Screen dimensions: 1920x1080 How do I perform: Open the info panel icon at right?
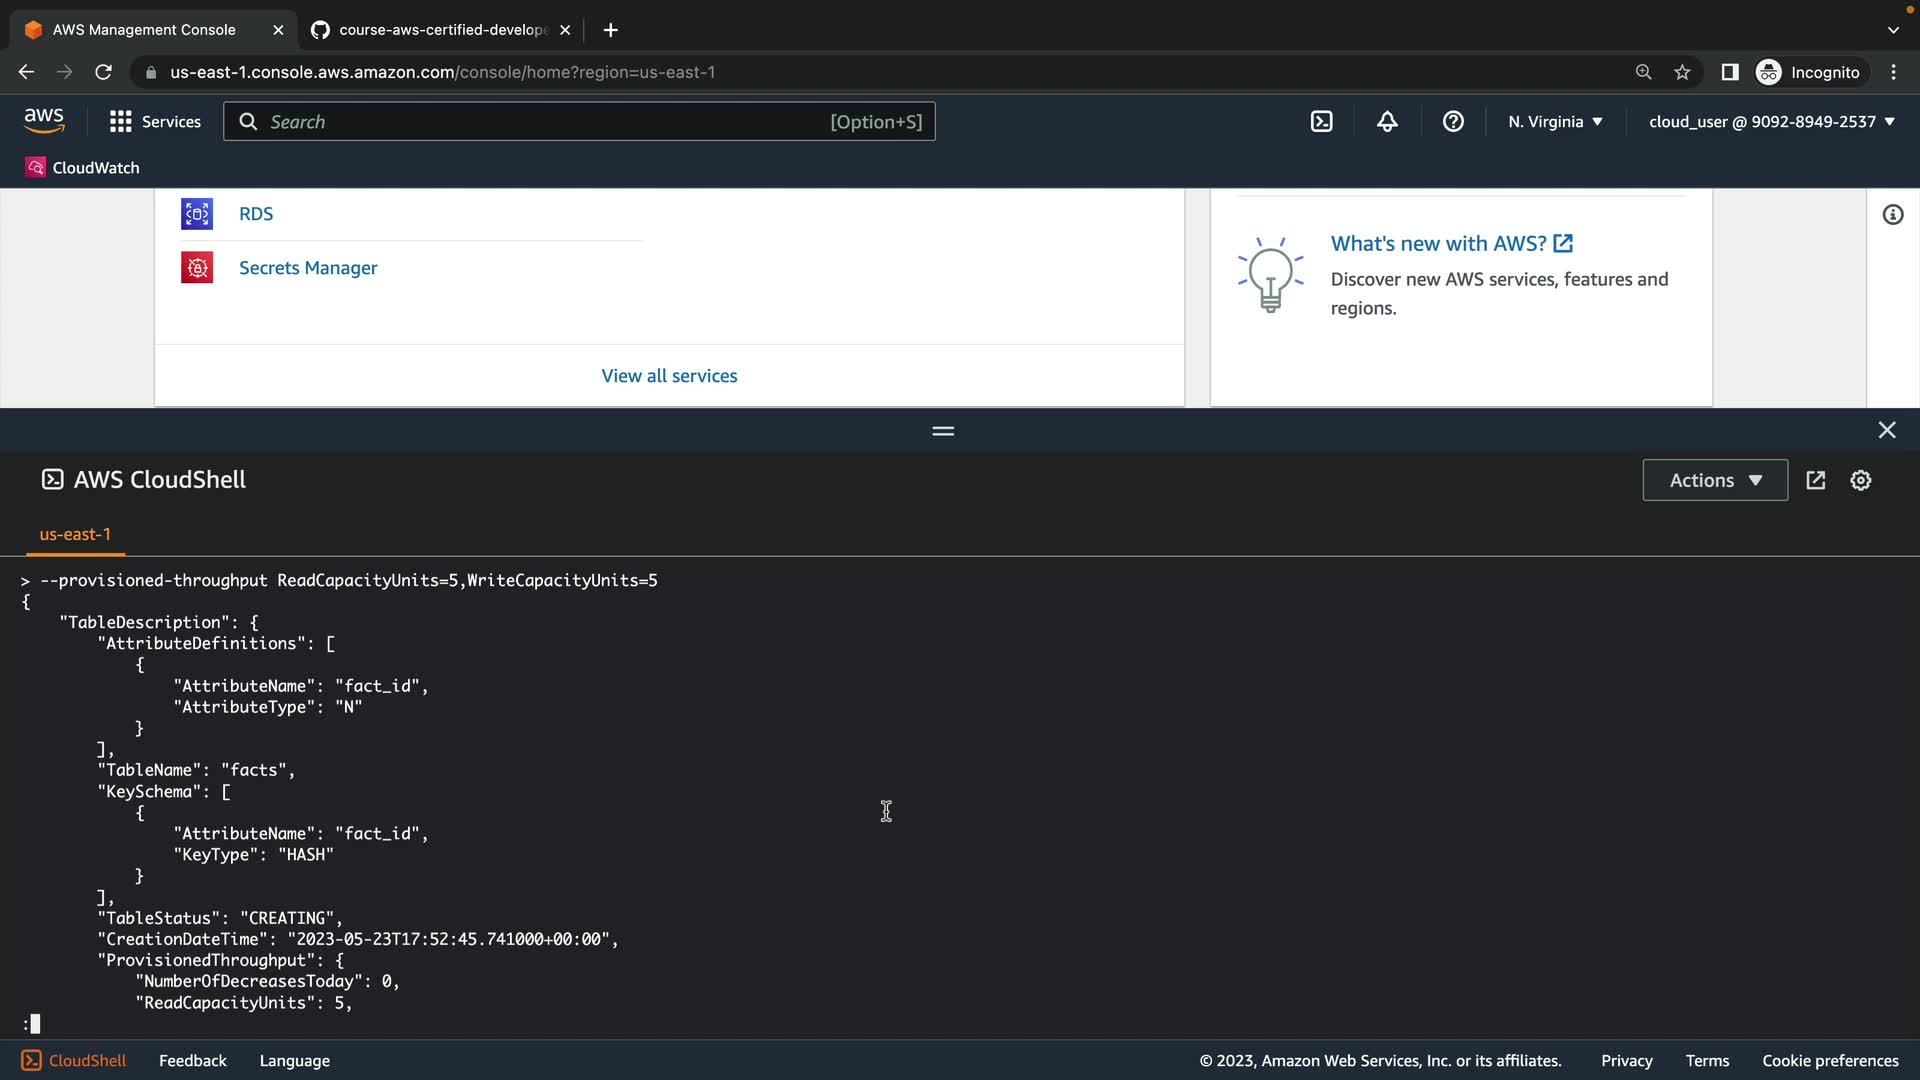[1893, 215]
